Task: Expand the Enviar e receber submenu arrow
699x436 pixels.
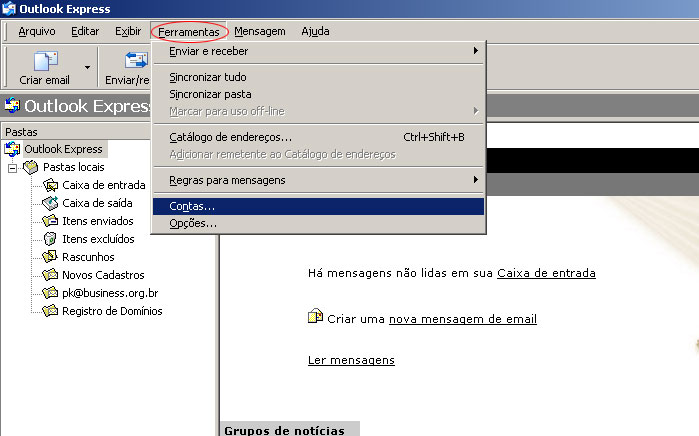Action: 476,51
